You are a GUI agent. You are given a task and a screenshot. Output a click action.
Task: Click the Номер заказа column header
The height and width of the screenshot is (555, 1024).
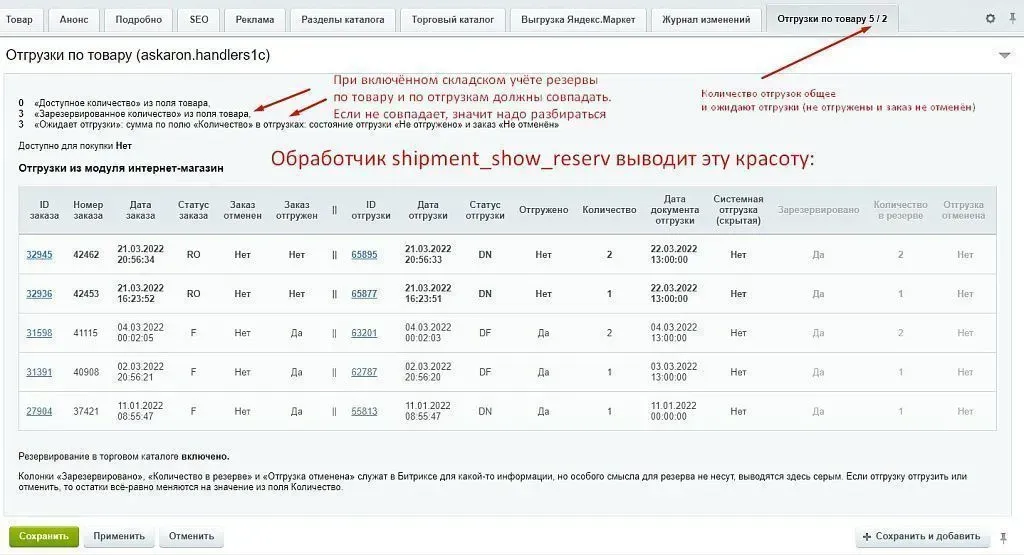(88, 210)
